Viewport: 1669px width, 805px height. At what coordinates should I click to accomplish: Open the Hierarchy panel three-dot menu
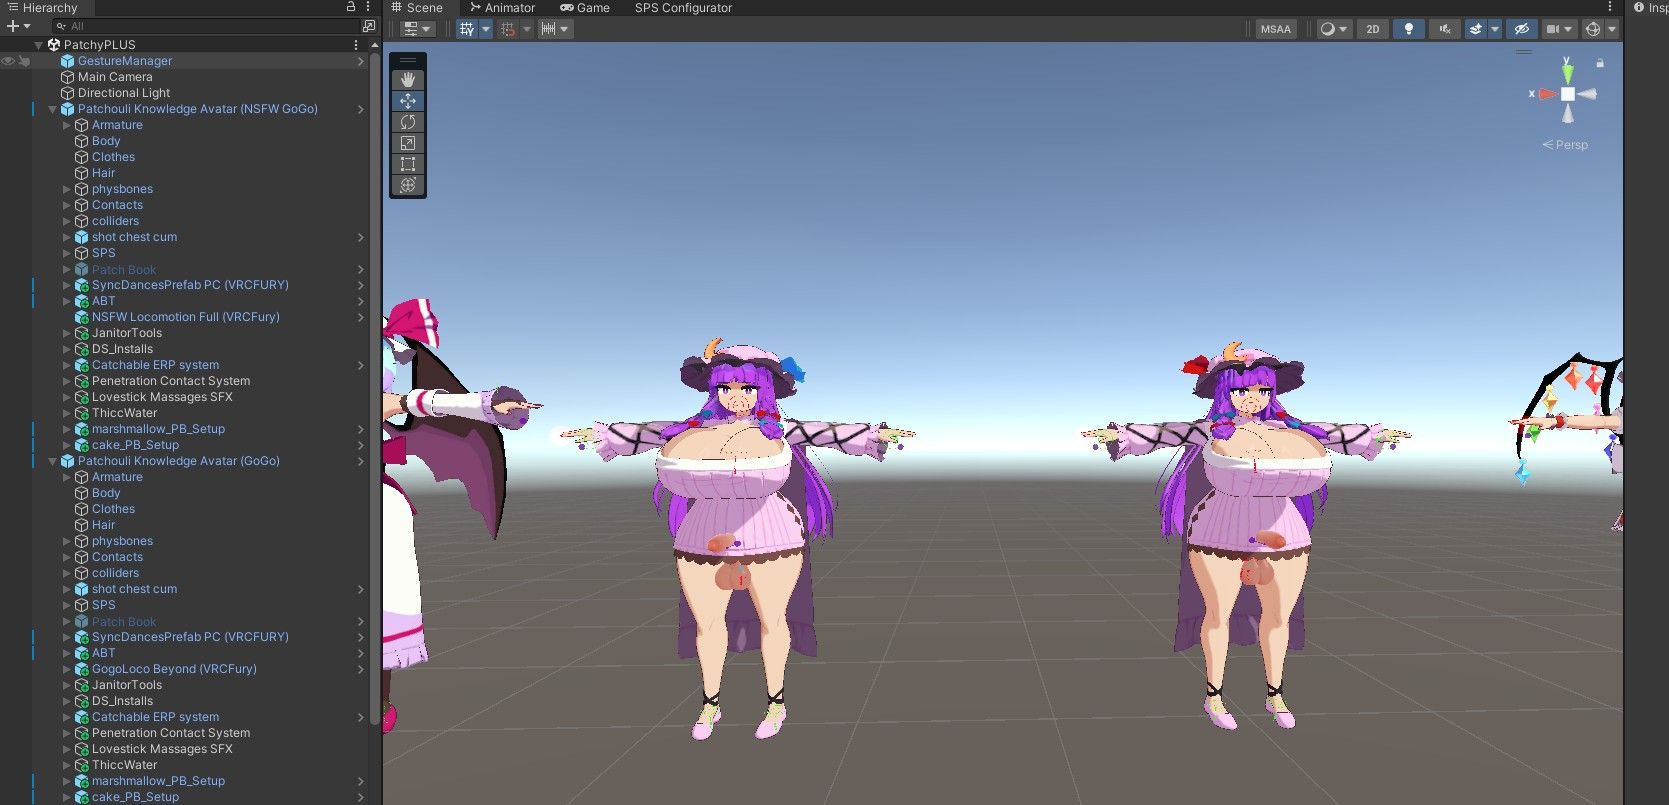tap(368, 7)
